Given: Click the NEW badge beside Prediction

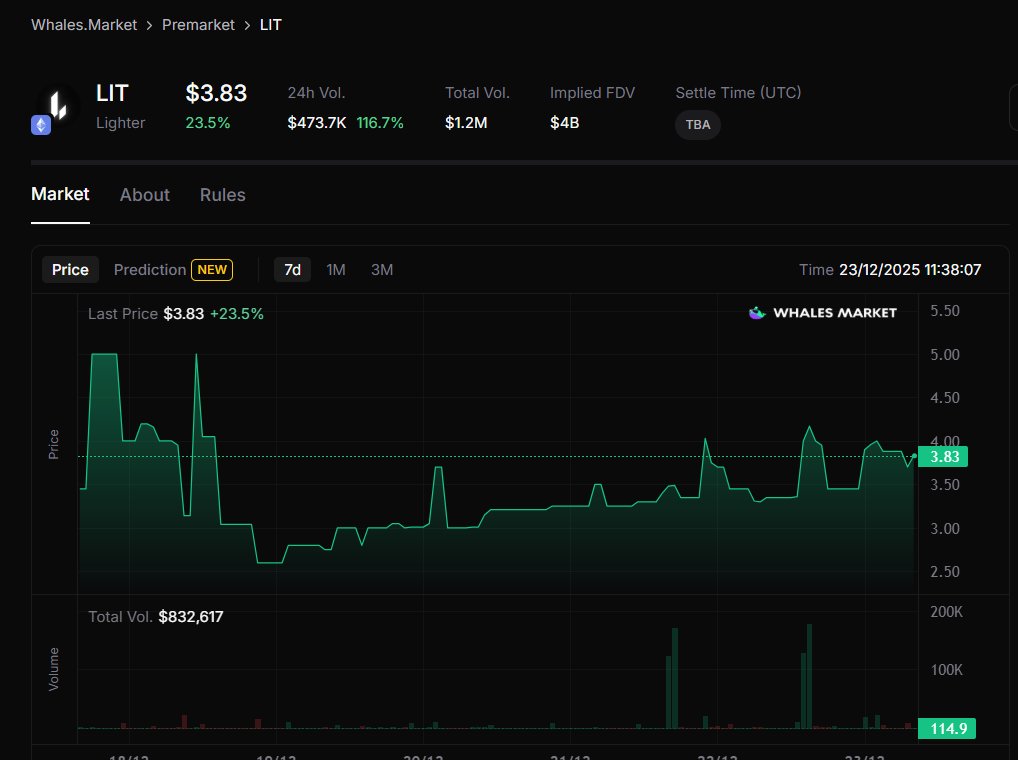Looking at the screenshot, I should click(212, 269).
